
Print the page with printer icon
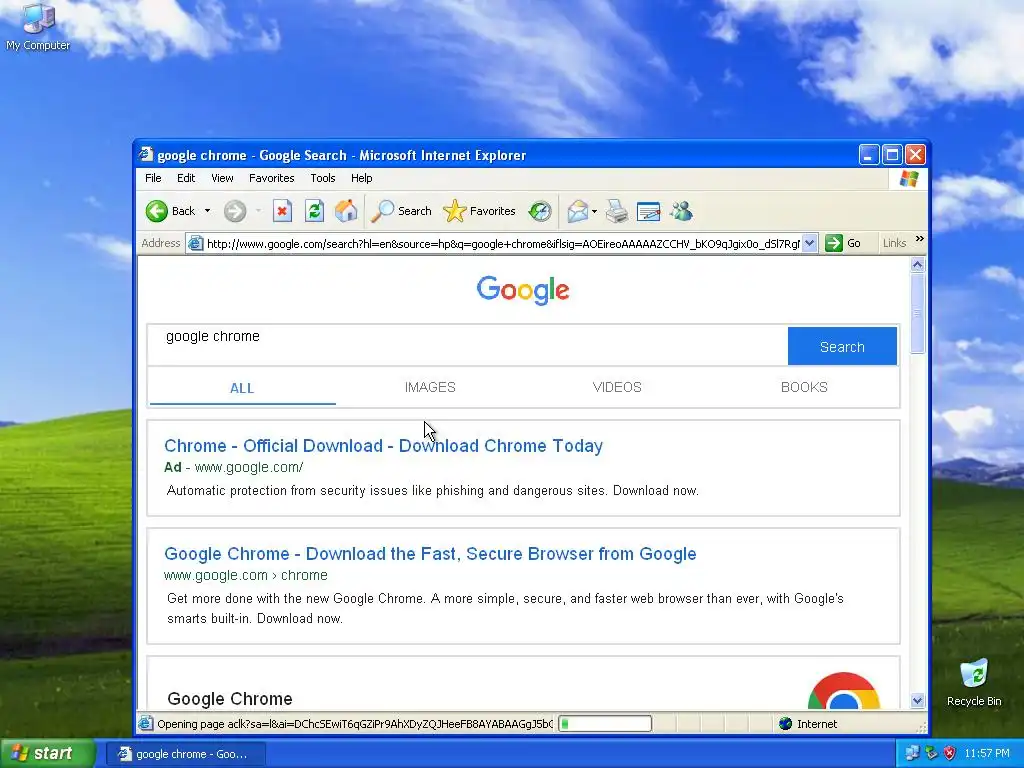616,211
